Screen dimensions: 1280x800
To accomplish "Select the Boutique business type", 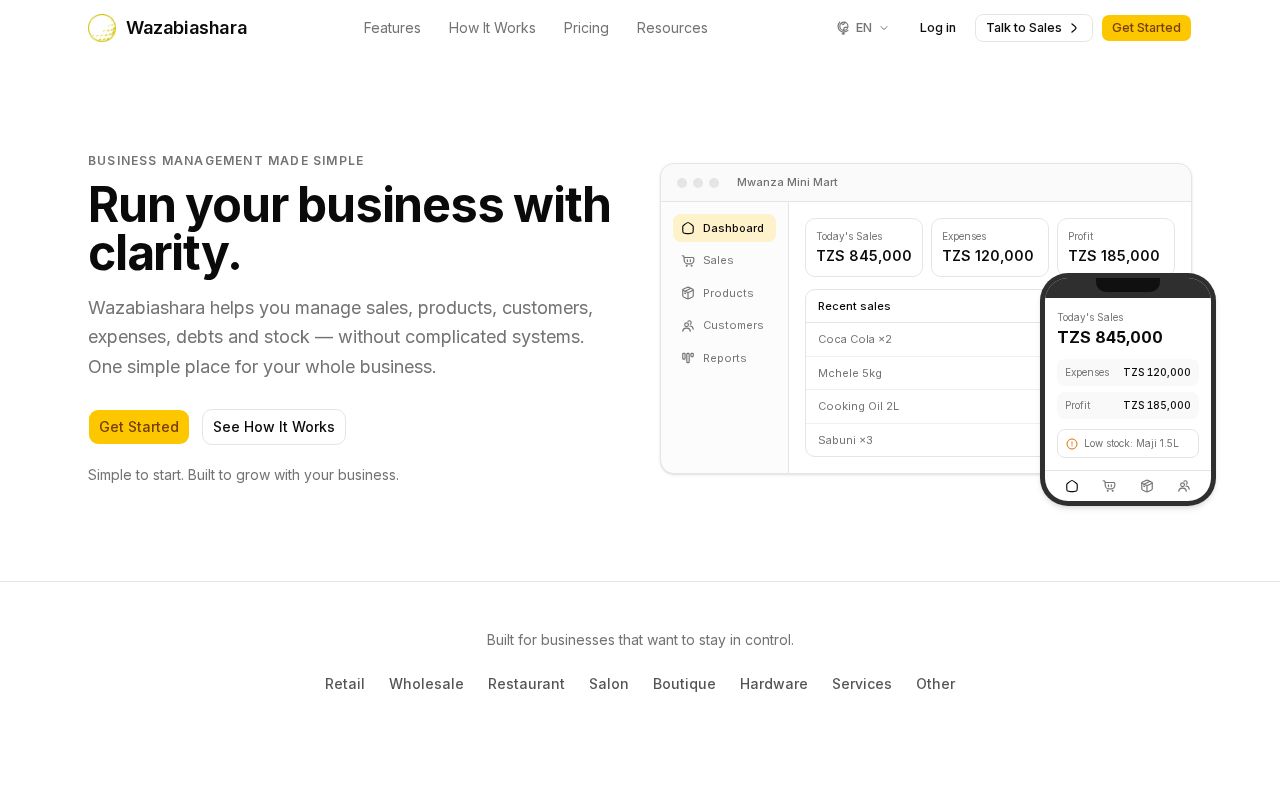I will coord(684,684).
